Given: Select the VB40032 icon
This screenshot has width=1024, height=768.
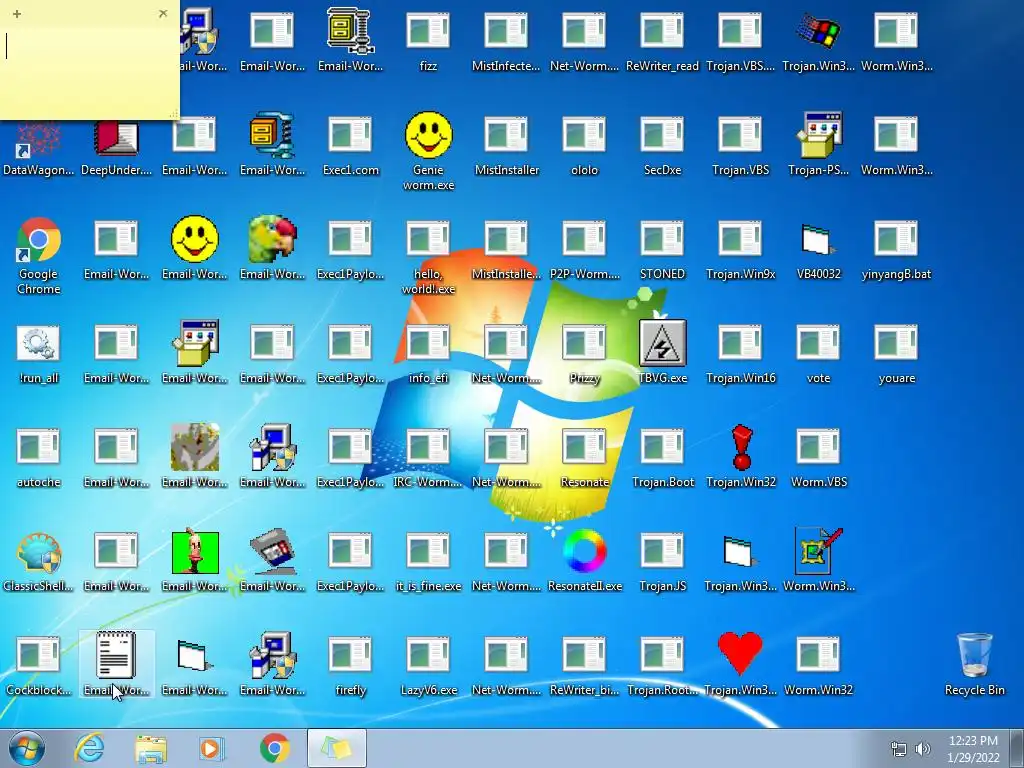Looking at the screenshot, I should coord(818,239).
